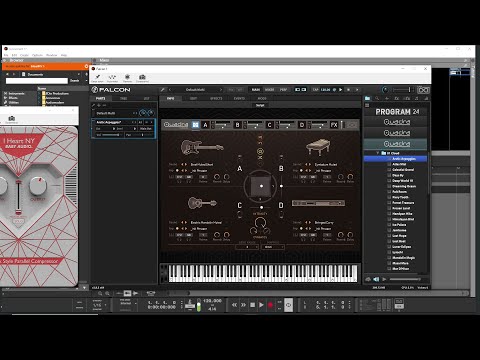The image size is (480, 360).
Task: Click the fast forward button in transport bar
Action: click(243, 305)
